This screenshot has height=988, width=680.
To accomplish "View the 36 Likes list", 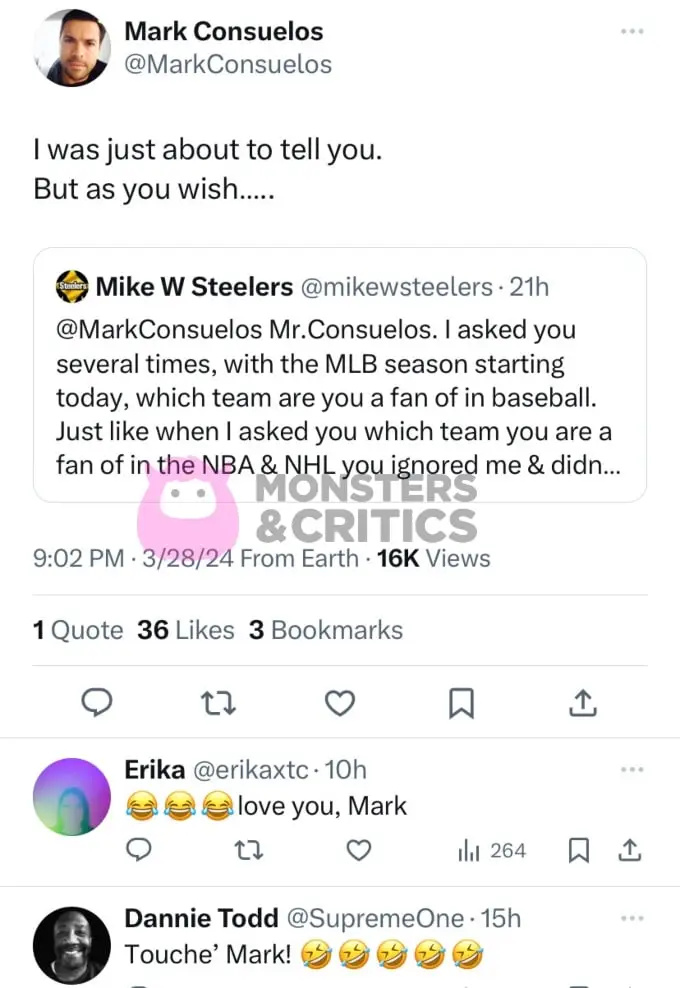I will (x=186, y=630).
